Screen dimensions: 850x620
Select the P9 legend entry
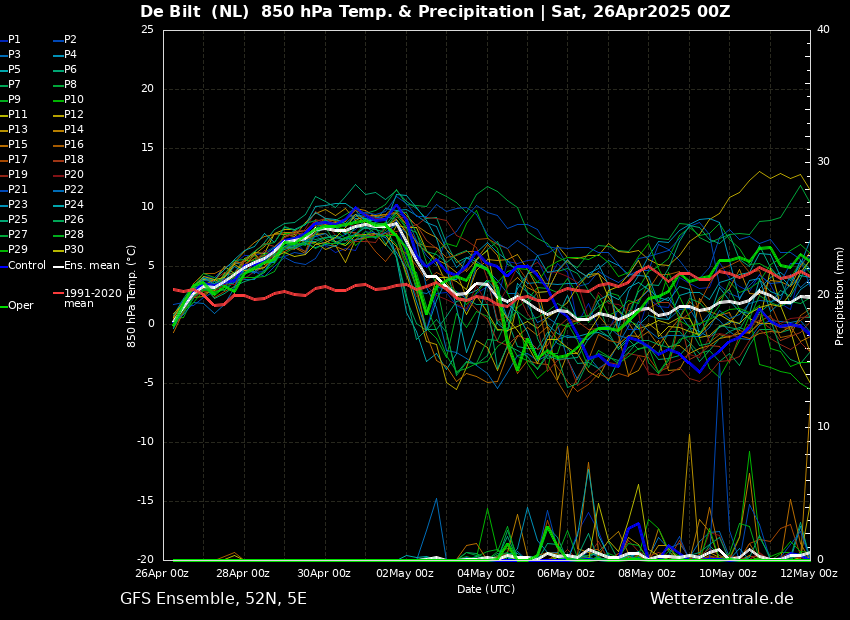(x=10, y=100)
